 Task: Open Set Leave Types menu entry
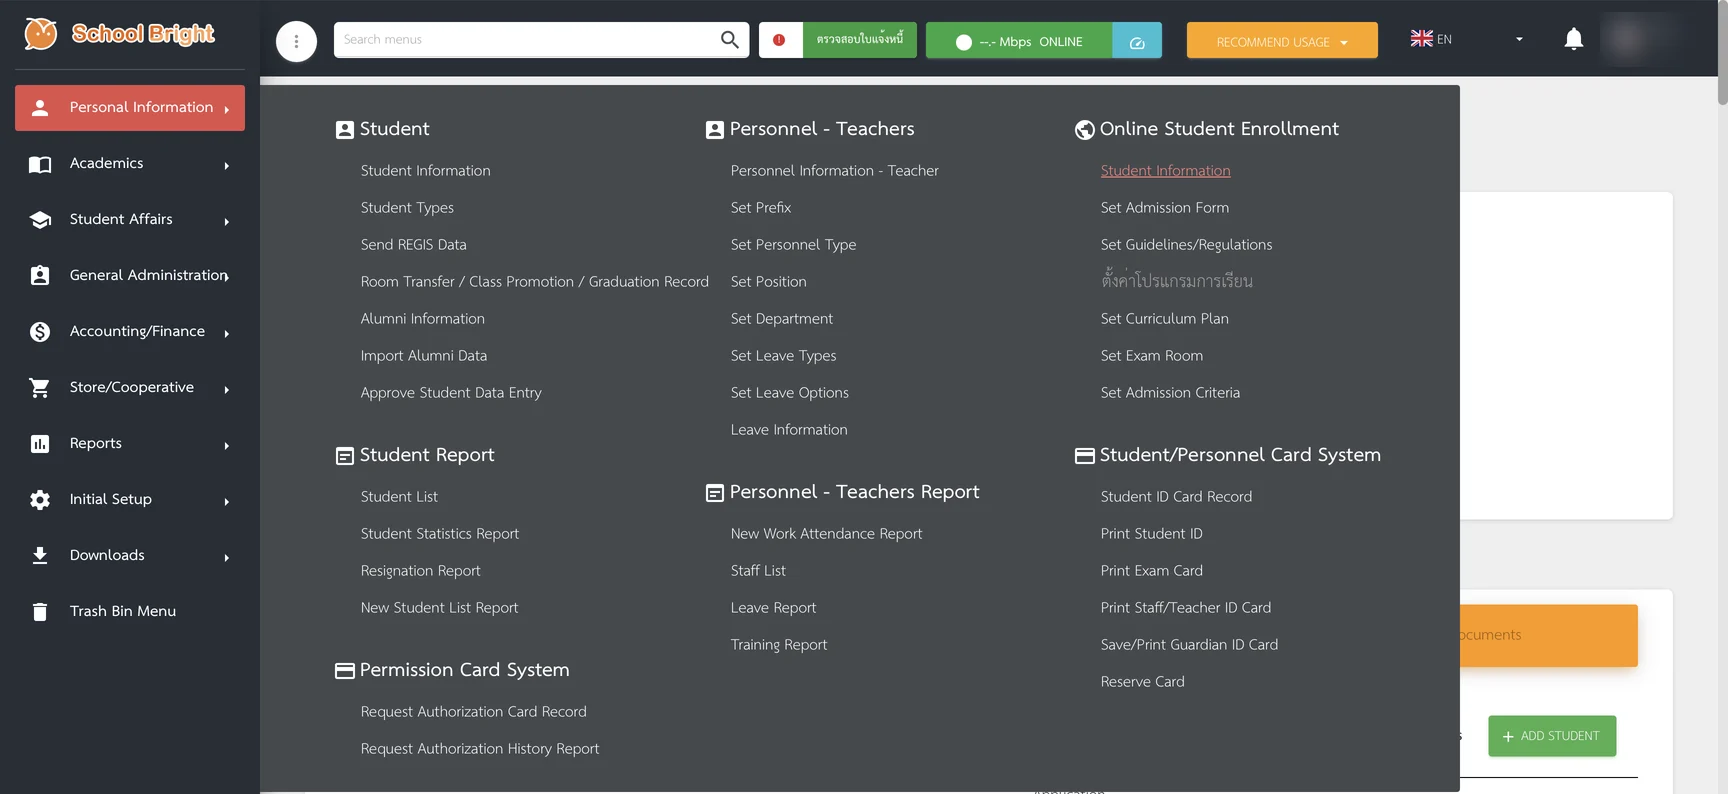[x=783, y=356]
